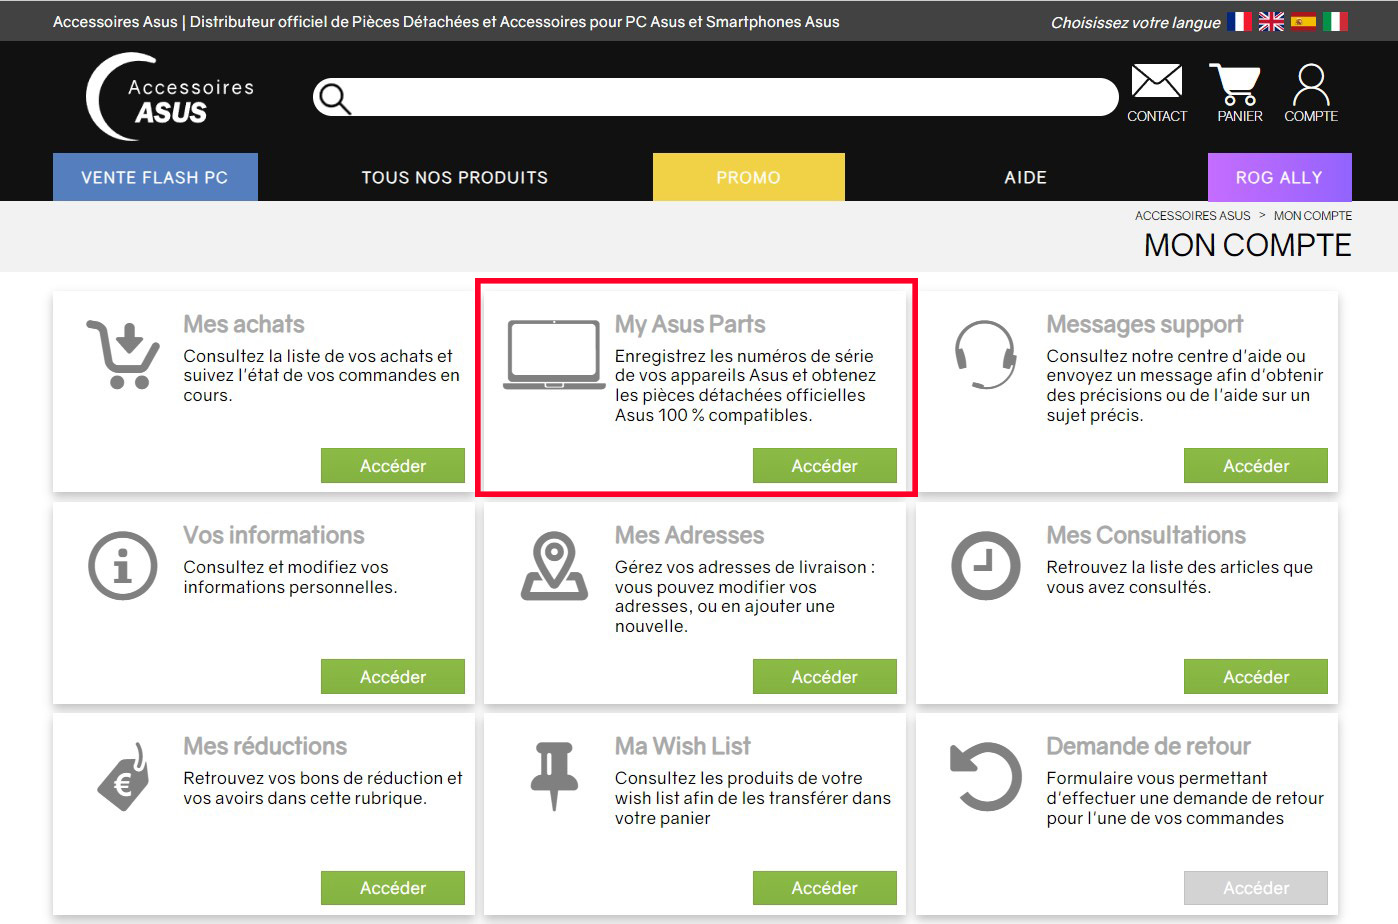This screenshot has height=924, width=1398.
Task: Select the French flag language icon
Action: point(1239,21)
